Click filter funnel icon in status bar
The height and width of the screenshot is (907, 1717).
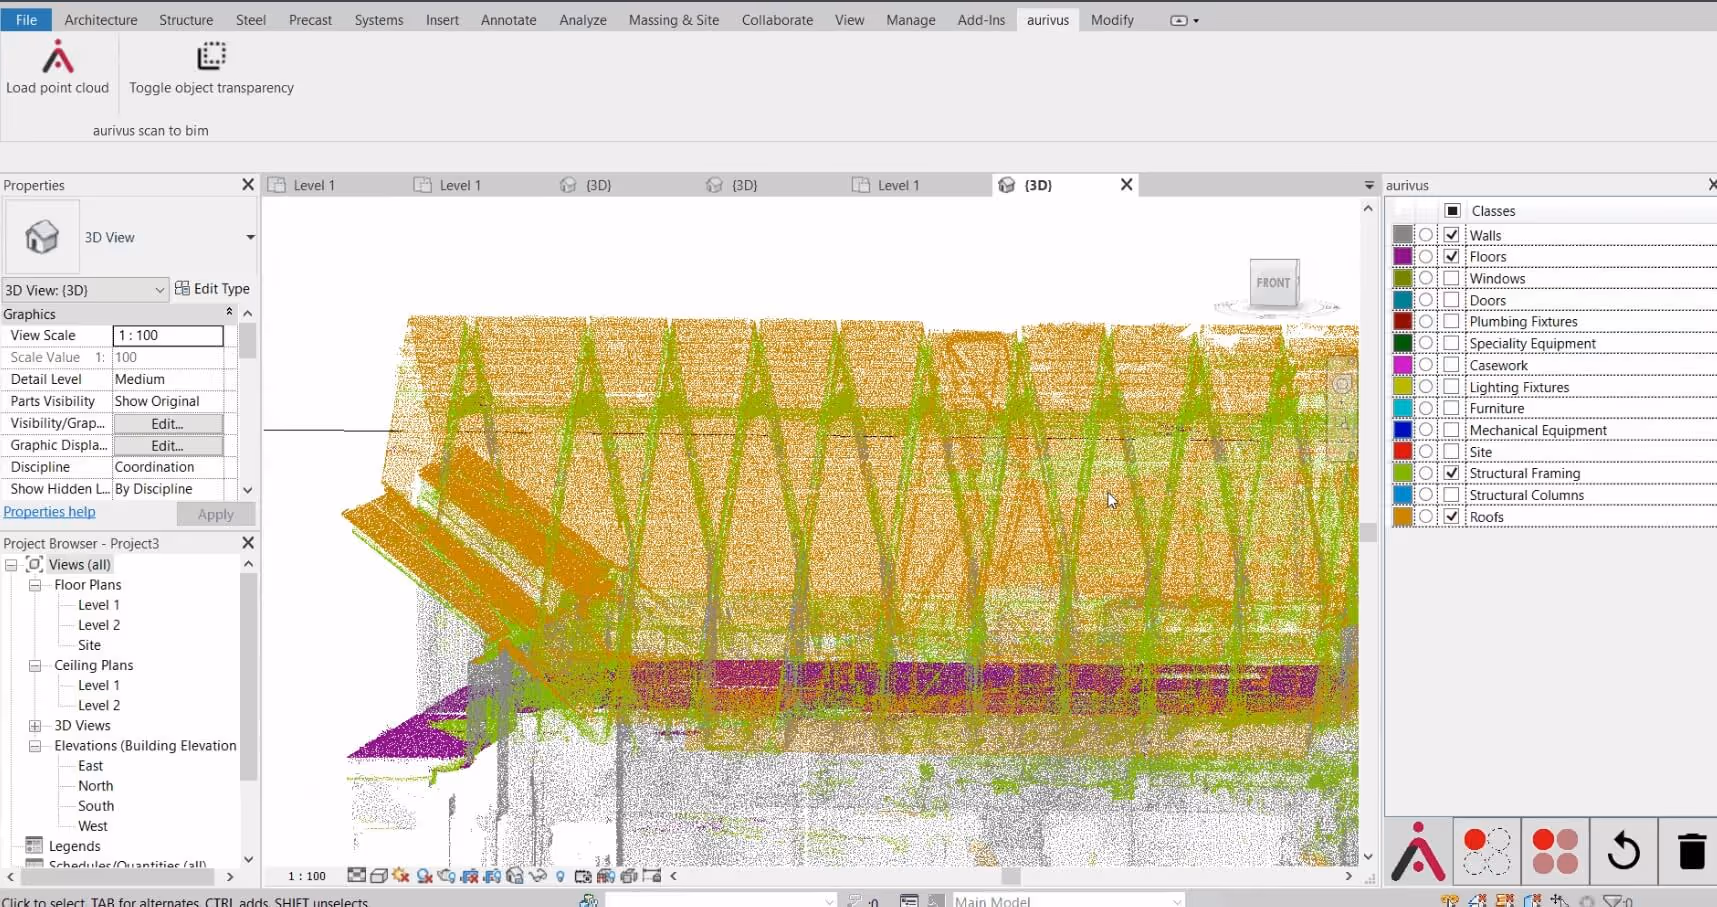coord(1613,901)
